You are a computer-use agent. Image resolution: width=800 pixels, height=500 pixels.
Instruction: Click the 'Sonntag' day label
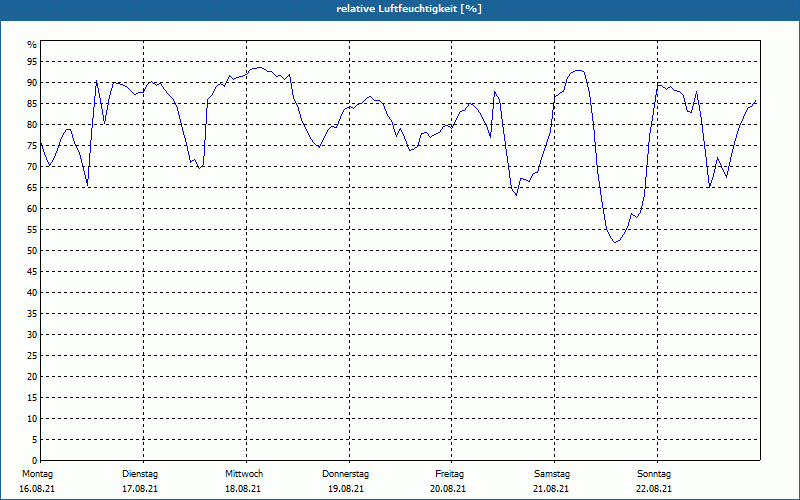click(654, 474)
